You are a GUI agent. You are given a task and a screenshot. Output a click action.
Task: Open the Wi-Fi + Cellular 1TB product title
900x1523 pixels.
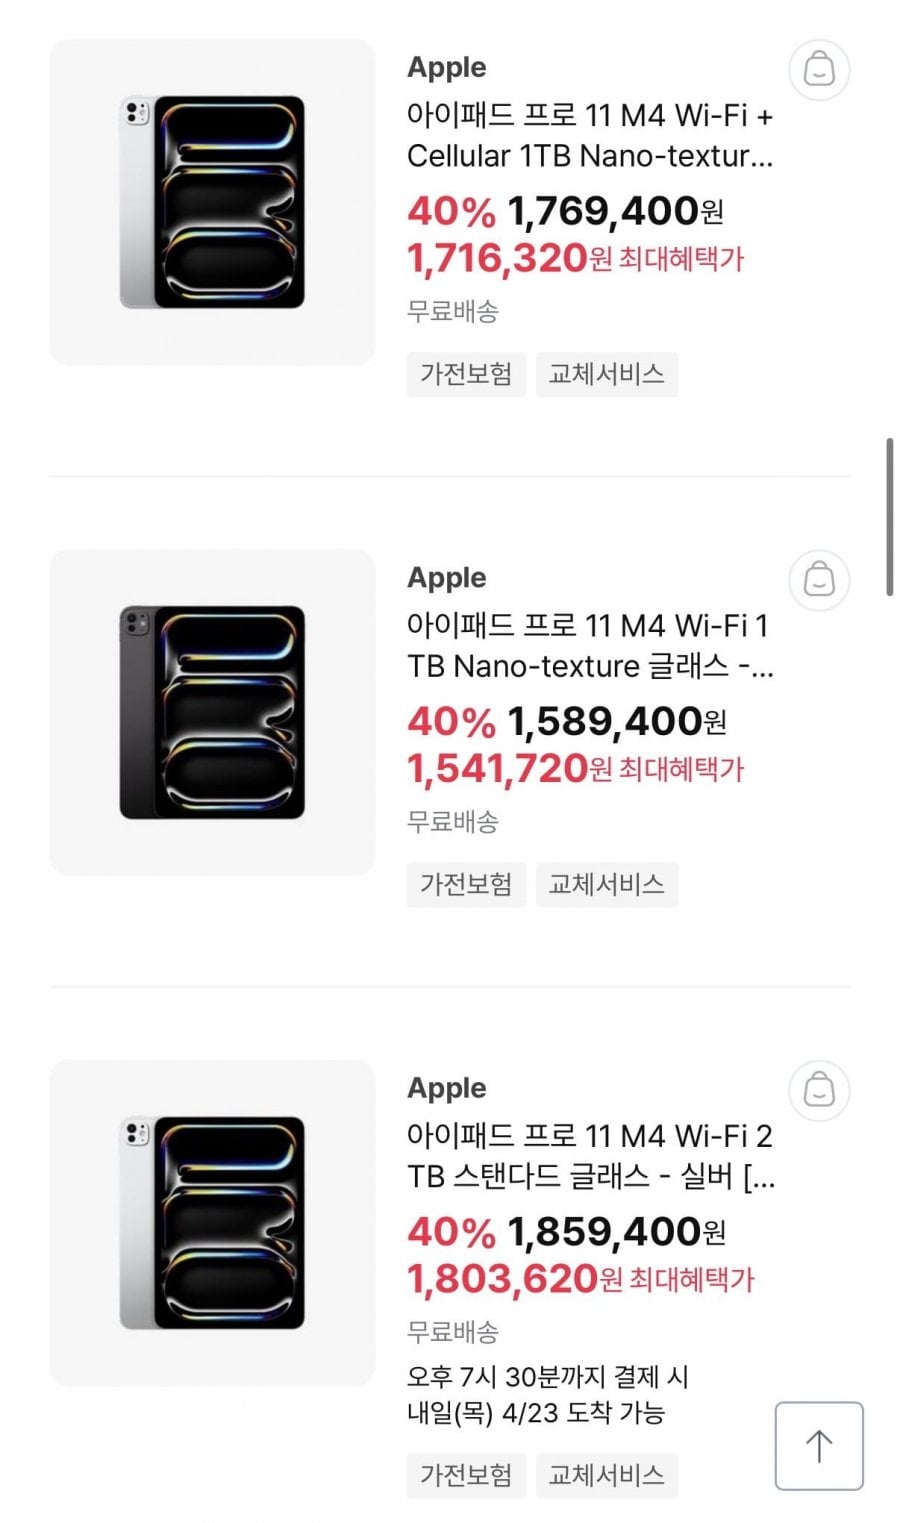590,136
